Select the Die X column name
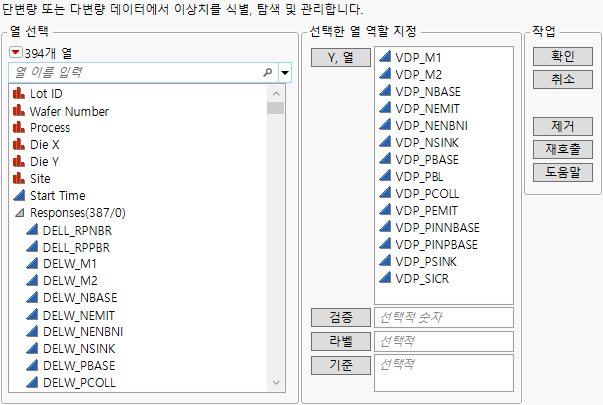 point(45,145)
